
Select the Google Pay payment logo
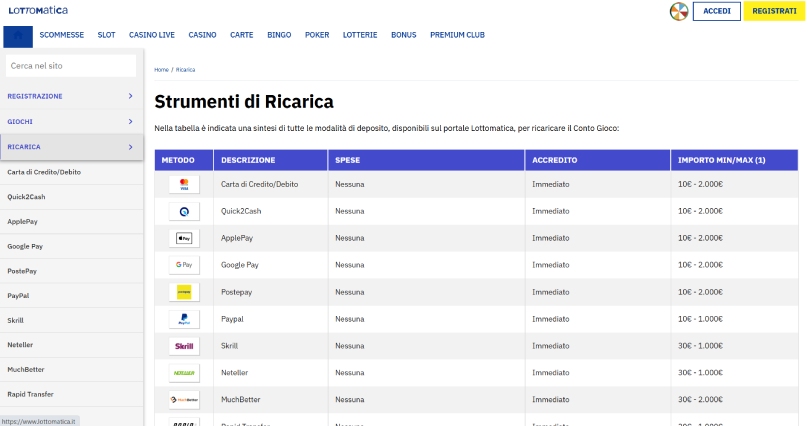(184, 265)
